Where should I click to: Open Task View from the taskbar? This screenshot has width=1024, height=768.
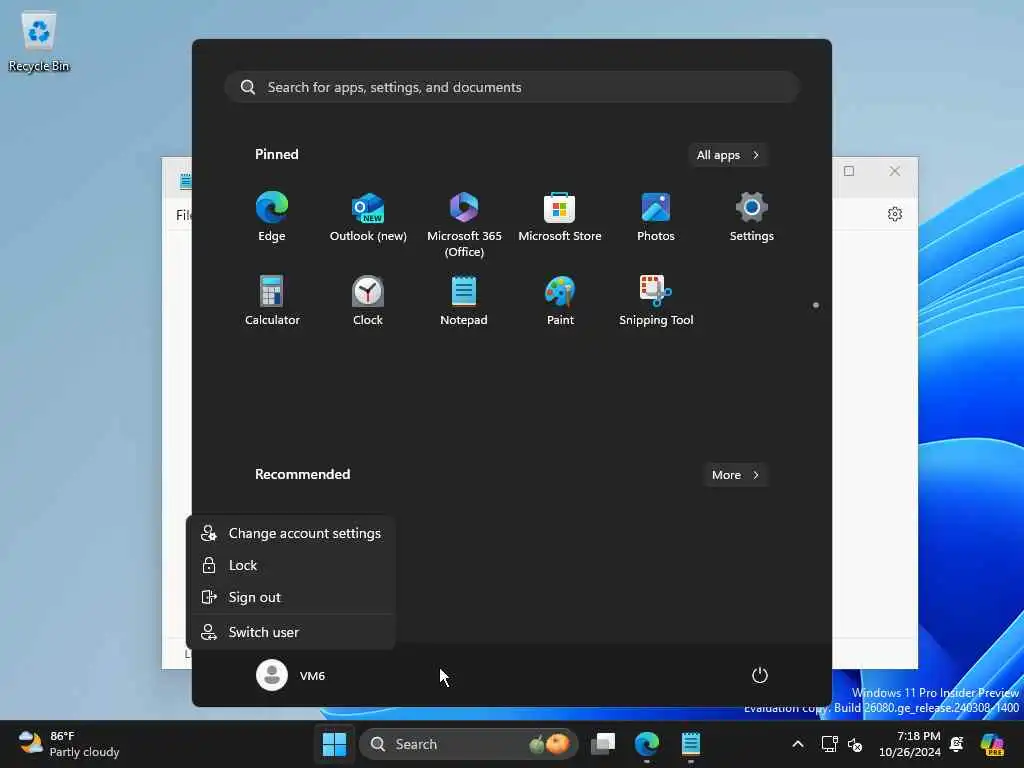click(603, 744)
